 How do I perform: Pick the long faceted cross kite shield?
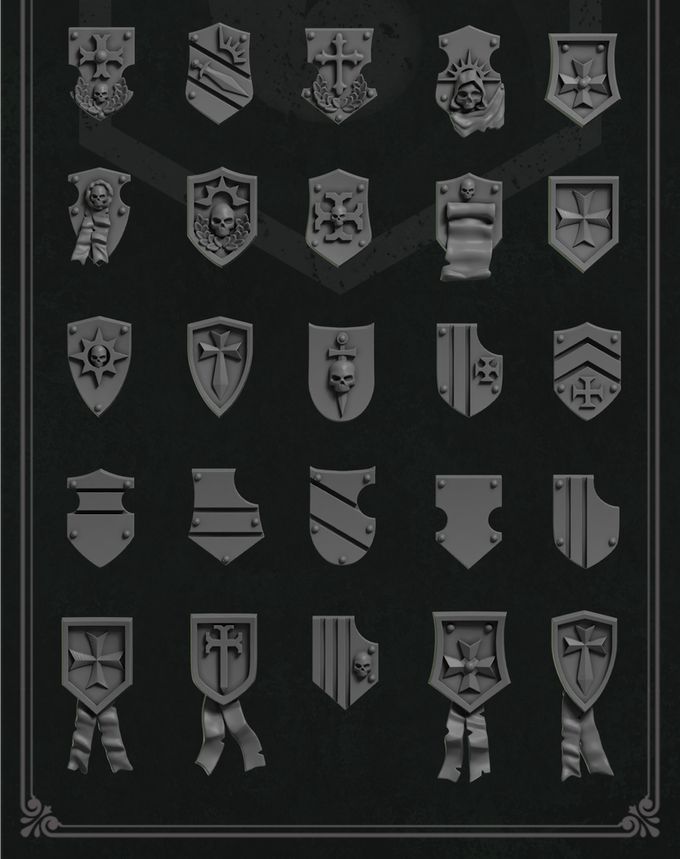[220, 366]
